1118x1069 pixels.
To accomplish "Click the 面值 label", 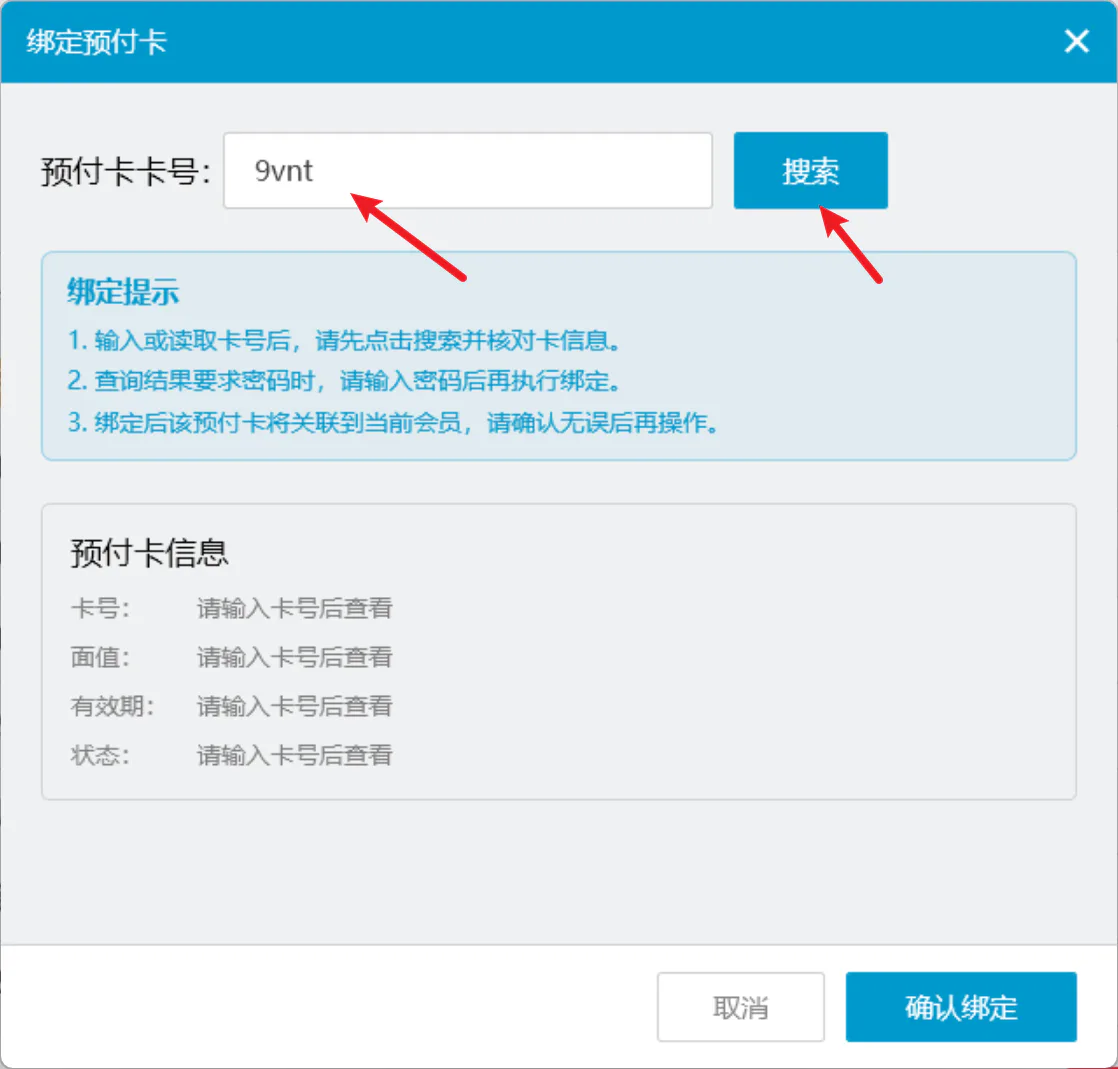I will coord(100,657).
